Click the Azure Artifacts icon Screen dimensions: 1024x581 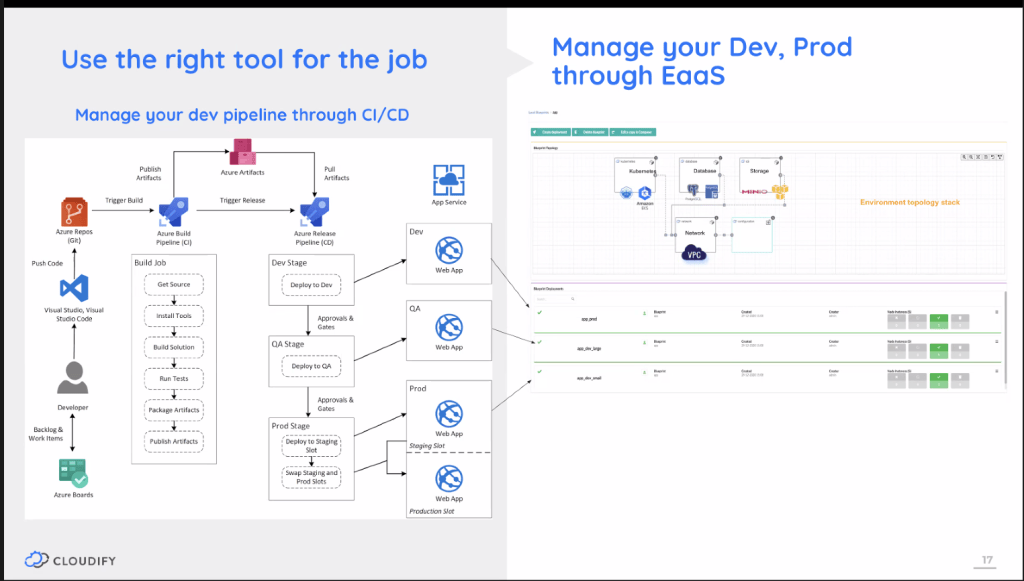point(242,152)
